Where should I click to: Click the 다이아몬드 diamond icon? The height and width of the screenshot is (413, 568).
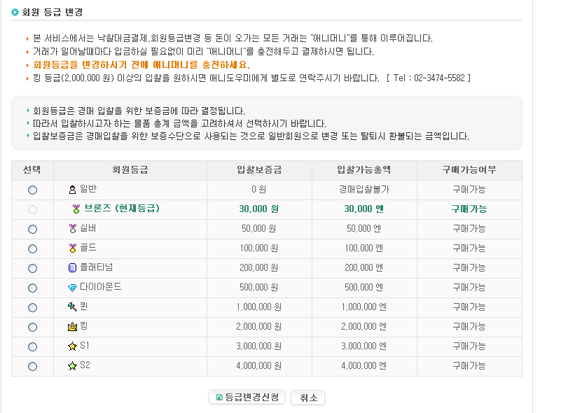(72, 288)
